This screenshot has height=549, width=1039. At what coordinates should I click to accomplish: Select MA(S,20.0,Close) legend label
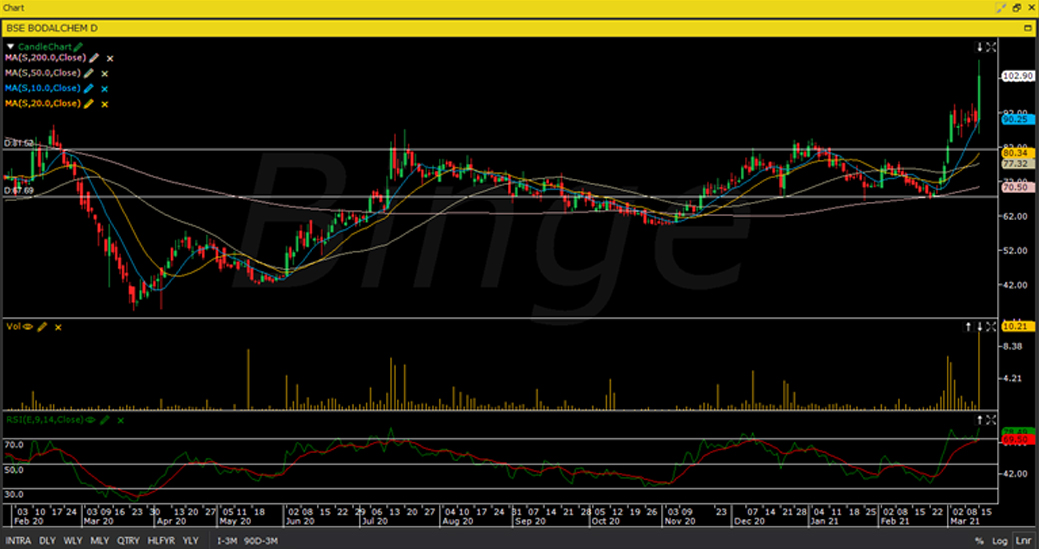coord(43,104)
